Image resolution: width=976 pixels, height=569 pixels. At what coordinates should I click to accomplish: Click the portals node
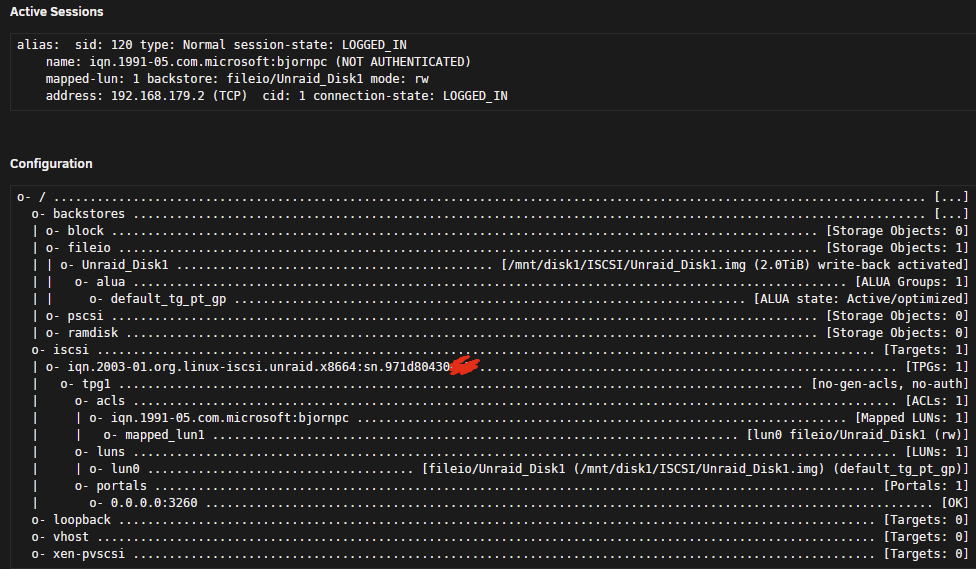point(121,486)
